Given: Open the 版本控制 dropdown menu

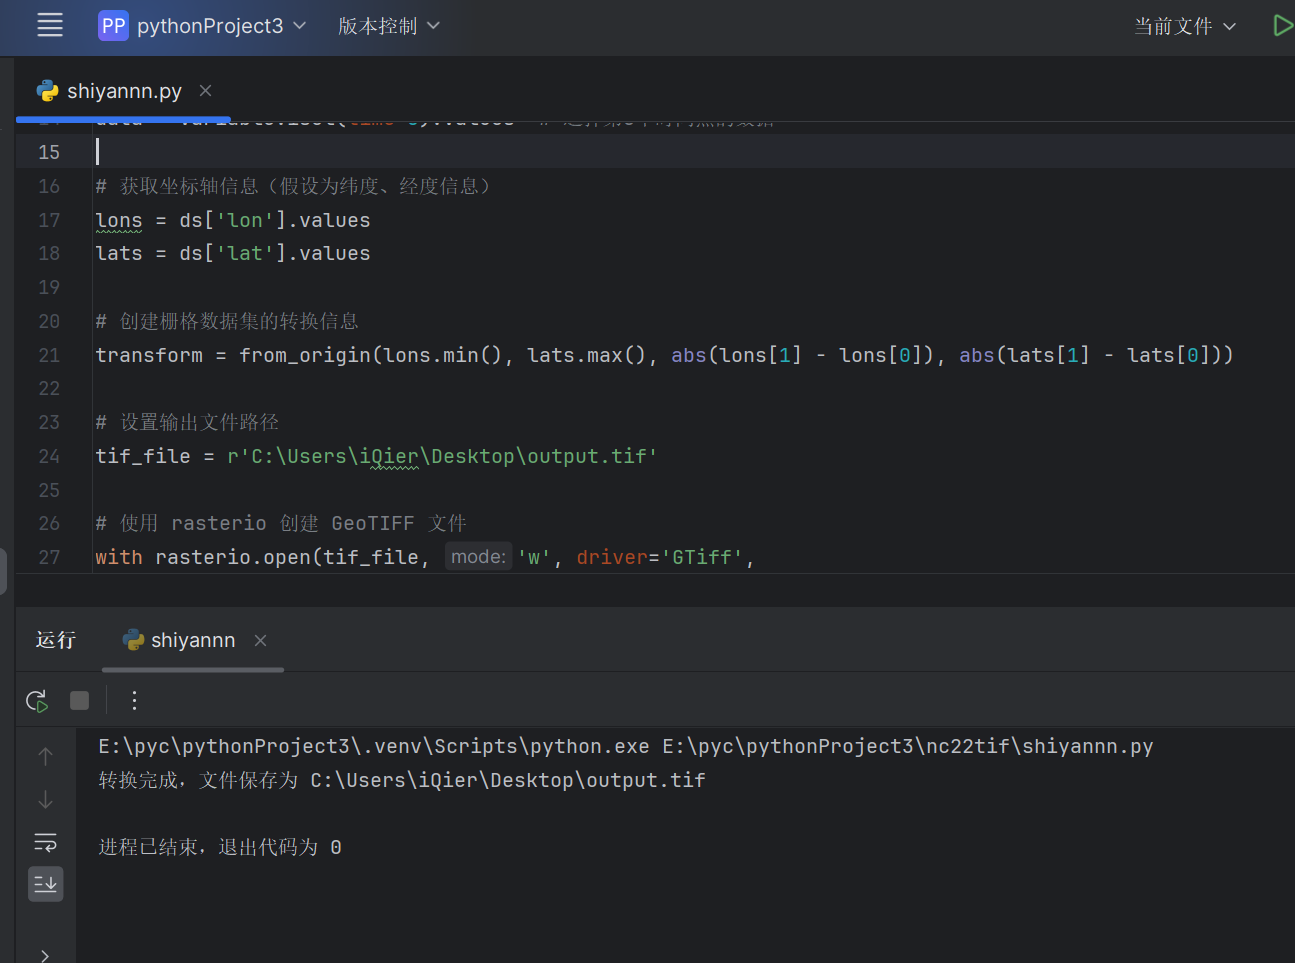Looking at the screenshot, I should point(389,26).
